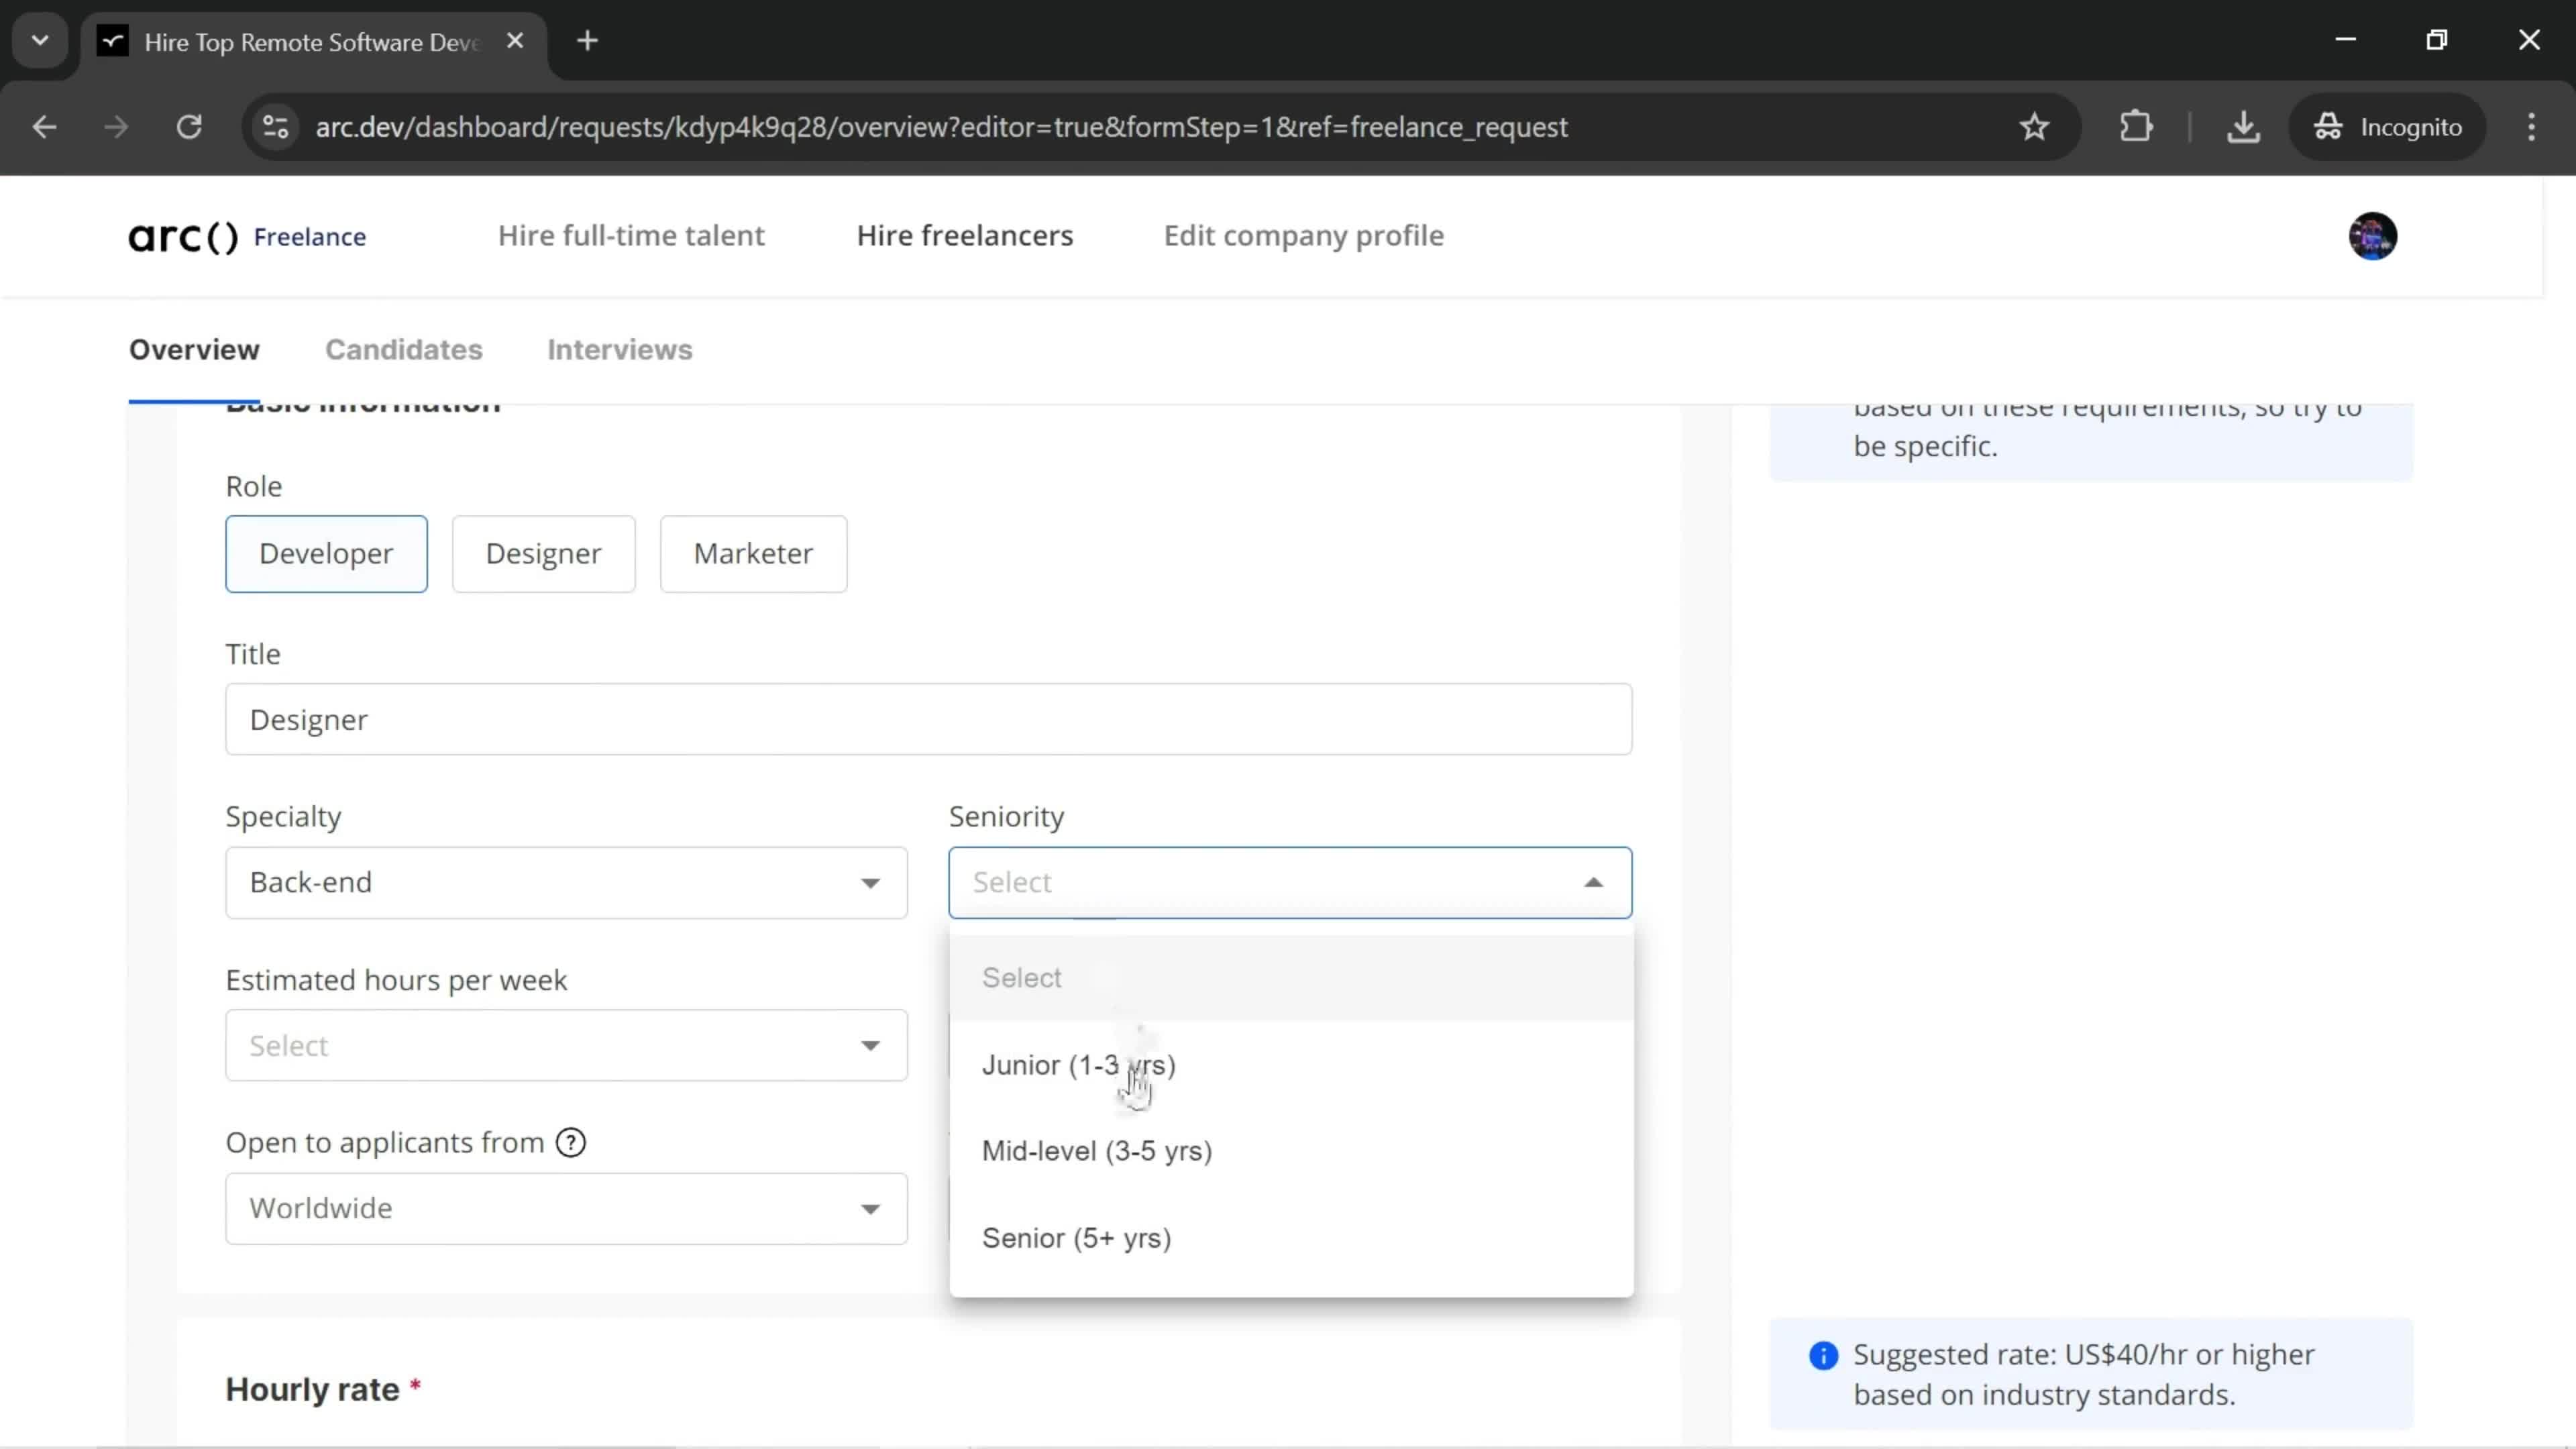The width and height of the screenshot is (2576, 1449).
Task: Click the user profile avatar icon
Action: (x=2373, y=235)
